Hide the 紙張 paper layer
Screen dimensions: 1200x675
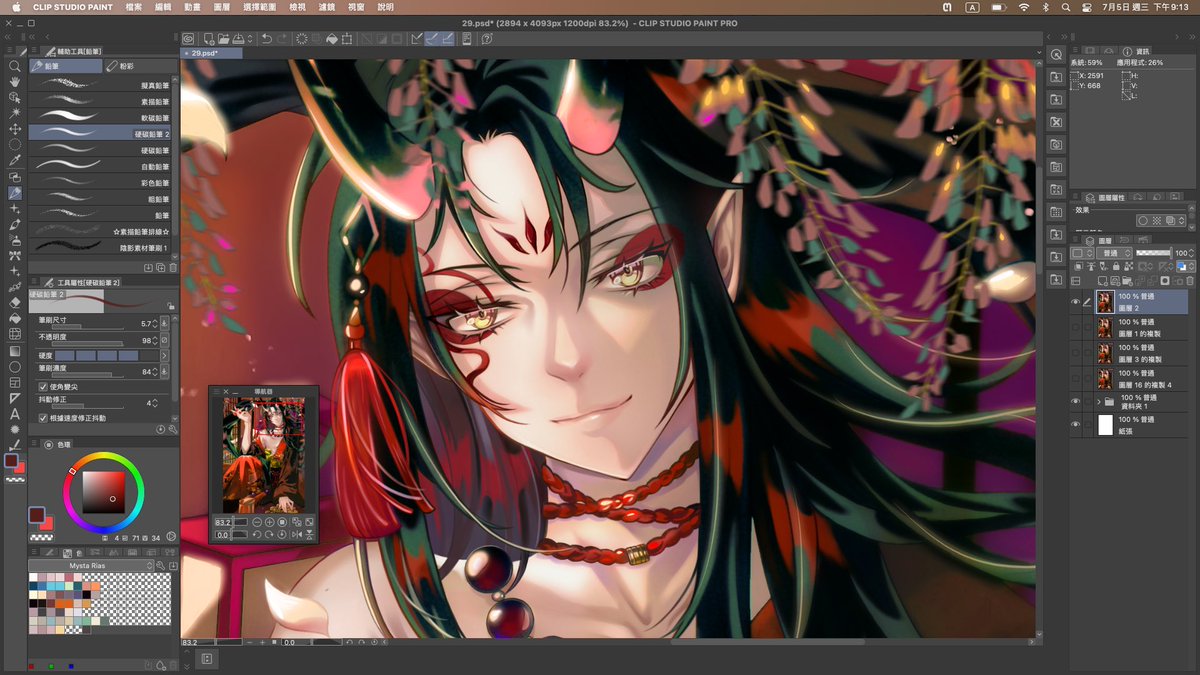point(1076,425)
